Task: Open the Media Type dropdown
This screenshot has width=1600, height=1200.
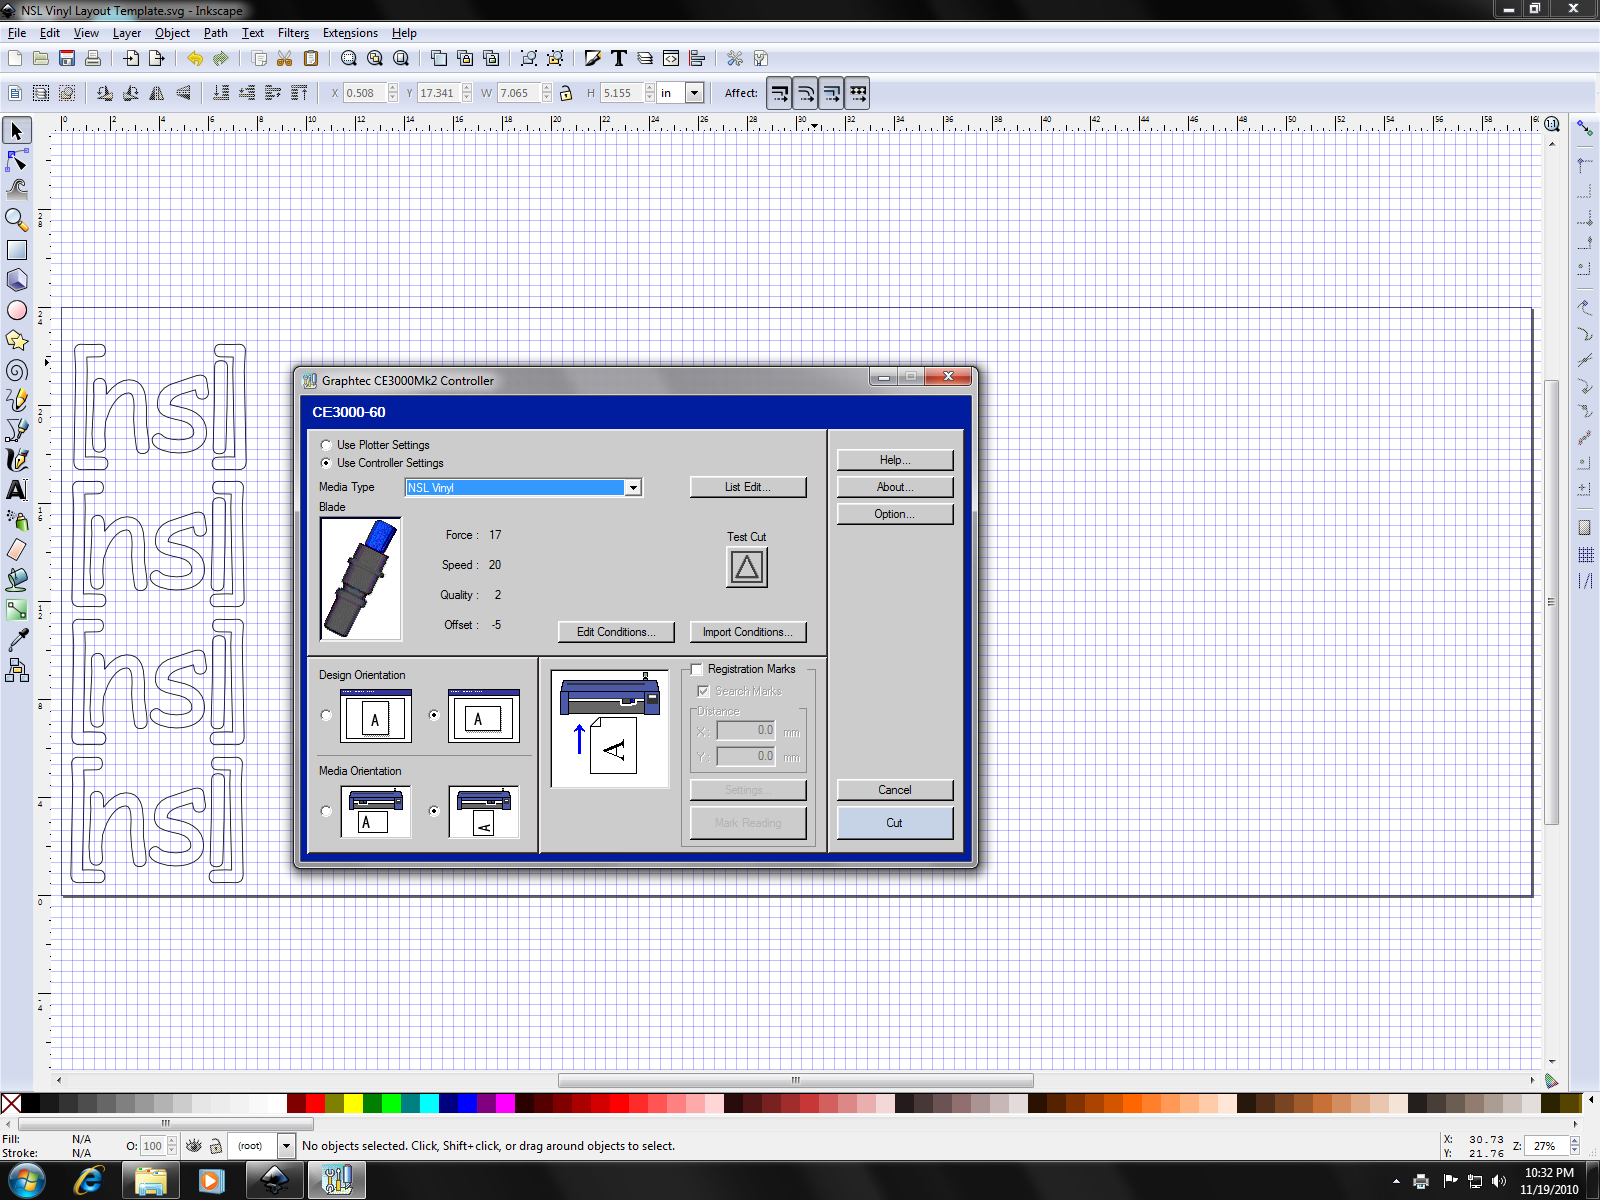Action: [x=632, y=488]
